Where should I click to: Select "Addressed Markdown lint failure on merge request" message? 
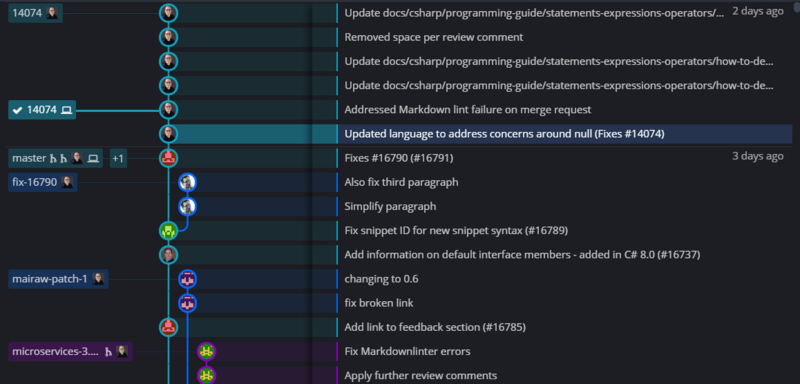point(468,110)
